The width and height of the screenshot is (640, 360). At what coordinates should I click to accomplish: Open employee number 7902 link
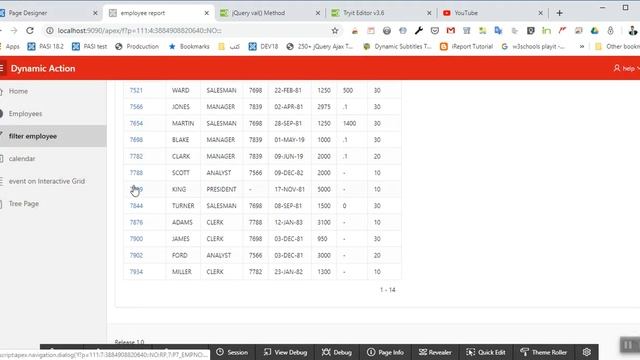[136, 256]
